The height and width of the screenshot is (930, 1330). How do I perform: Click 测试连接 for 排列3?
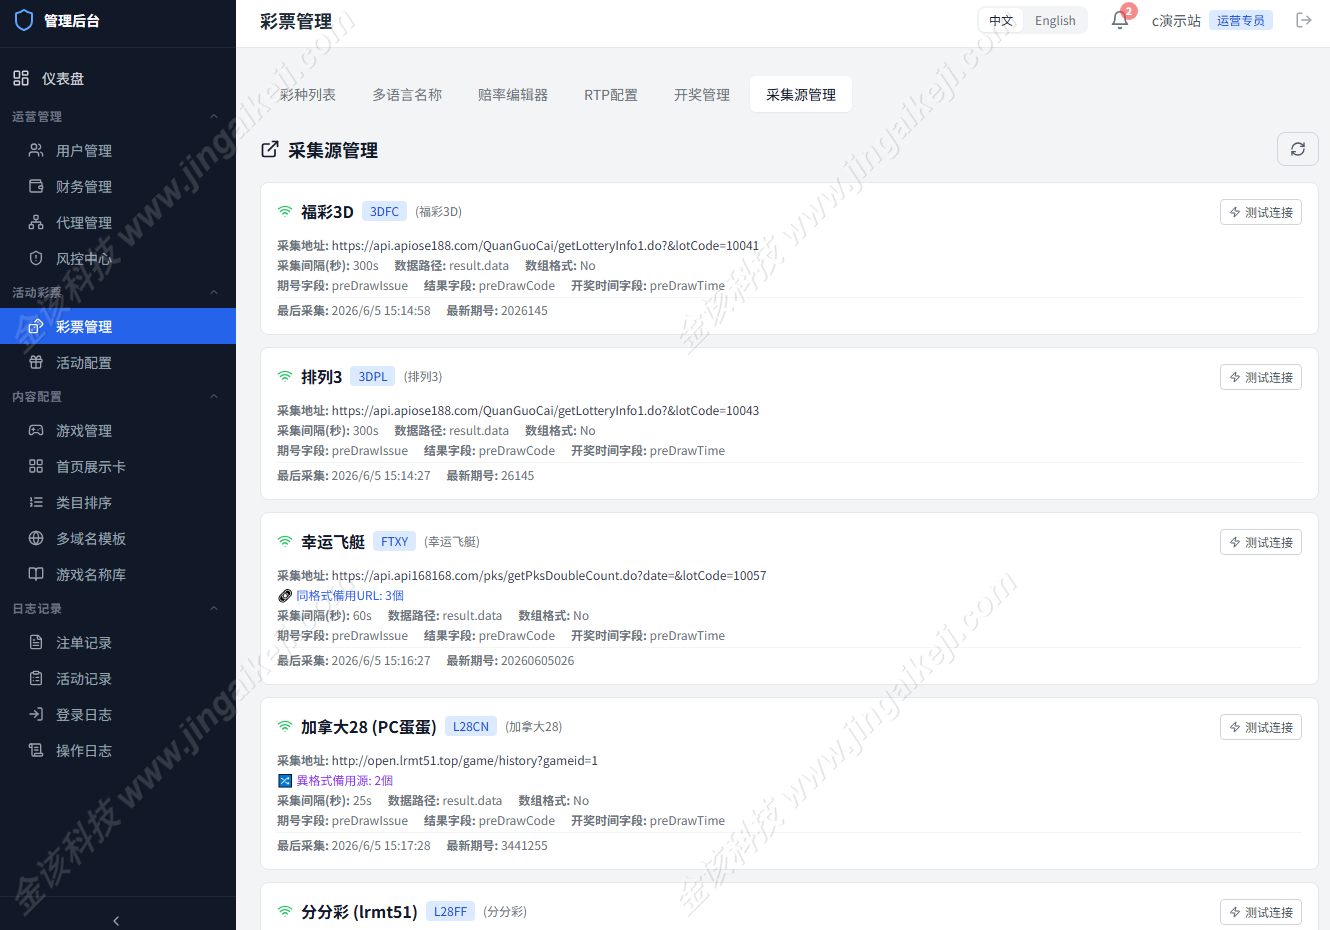click(1261, 377)
